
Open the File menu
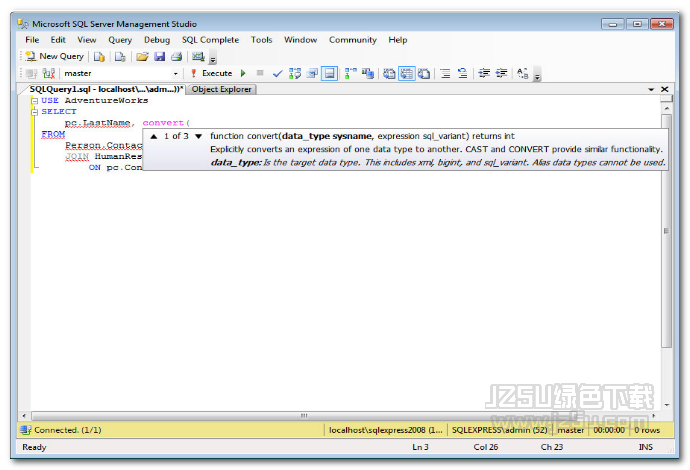coord(32,40)
